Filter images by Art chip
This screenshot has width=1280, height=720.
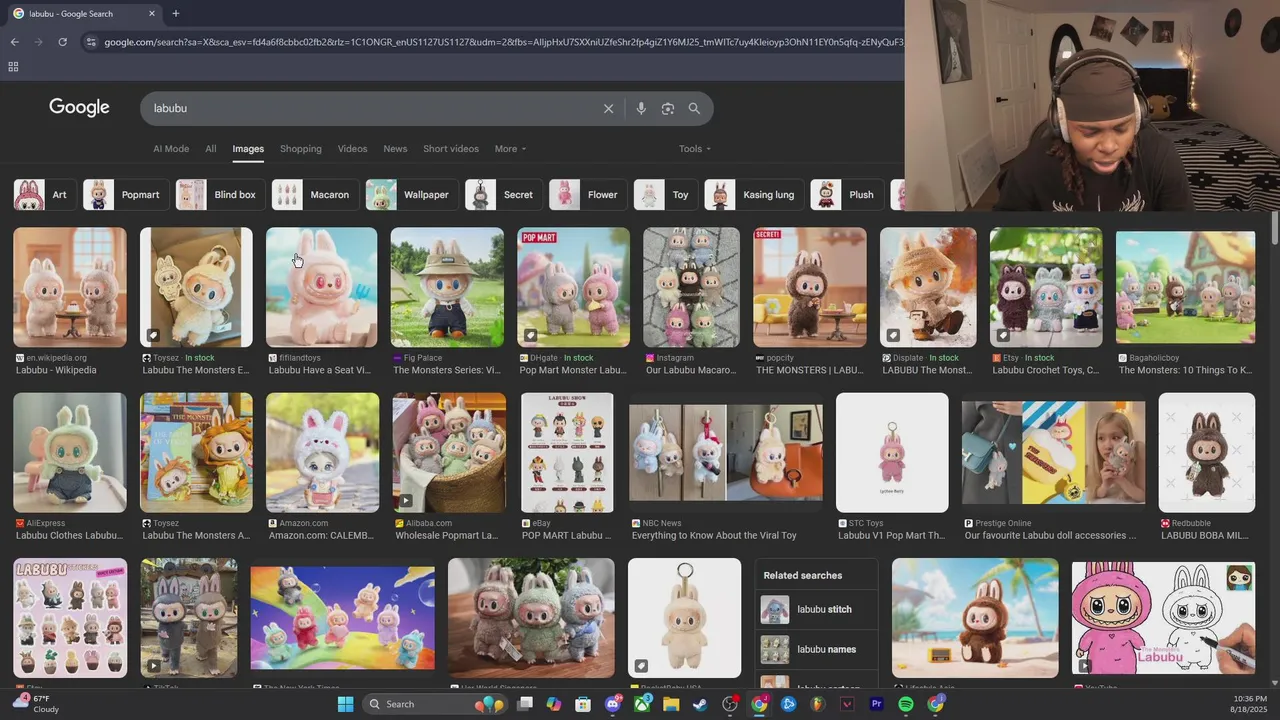(x=44, y=195)
